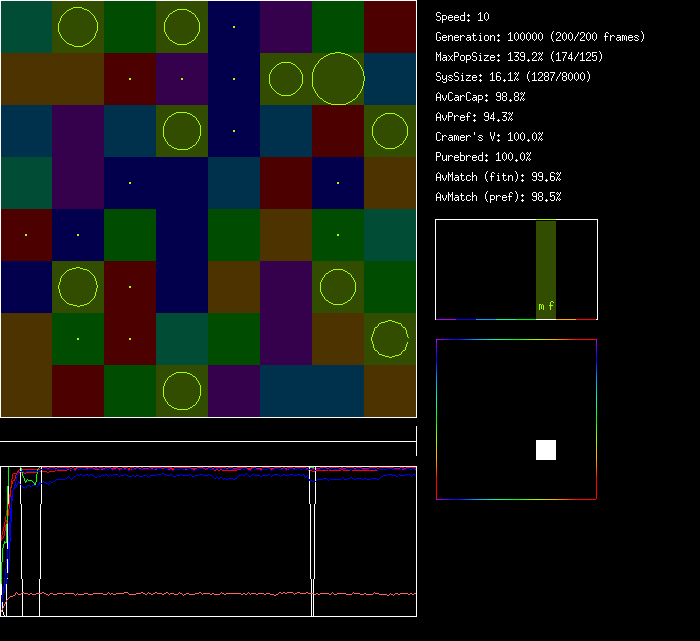Click the AvMatch (pref) readout
The image size is (700, 641).
498,197
